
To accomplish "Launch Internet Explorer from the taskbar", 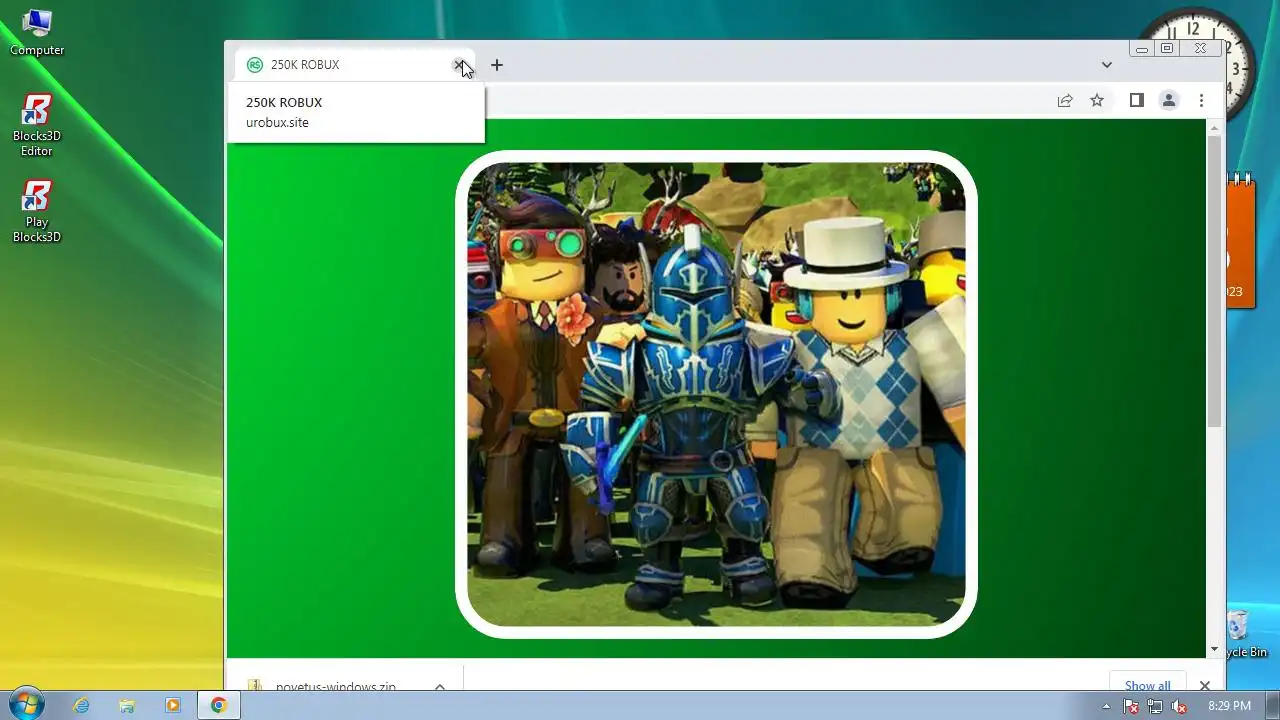I will (81, 705).
